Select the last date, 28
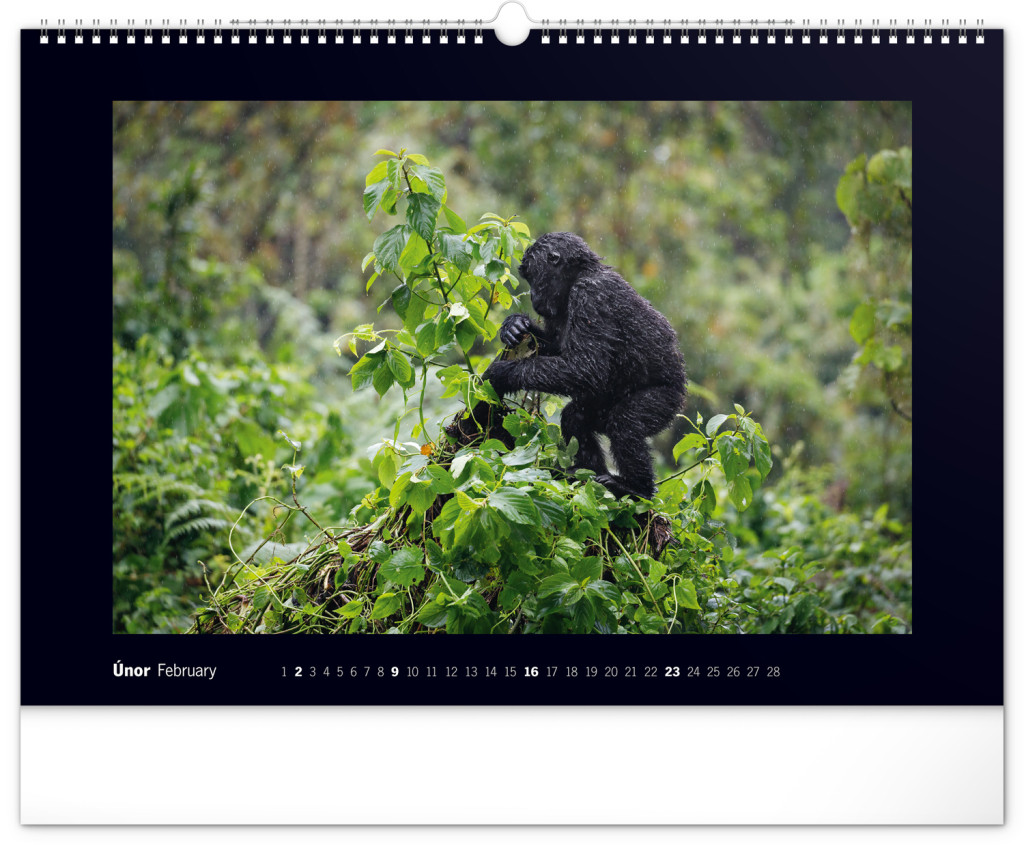1024x845 pixels. (773, 672)
